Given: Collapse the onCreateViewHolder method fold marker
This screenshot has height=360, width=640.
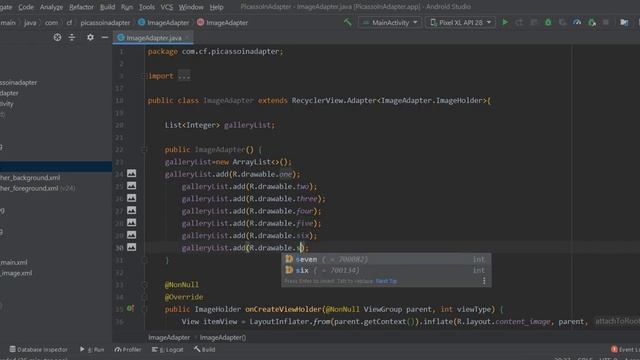Looking at the screenshot, I should [144, 309].
